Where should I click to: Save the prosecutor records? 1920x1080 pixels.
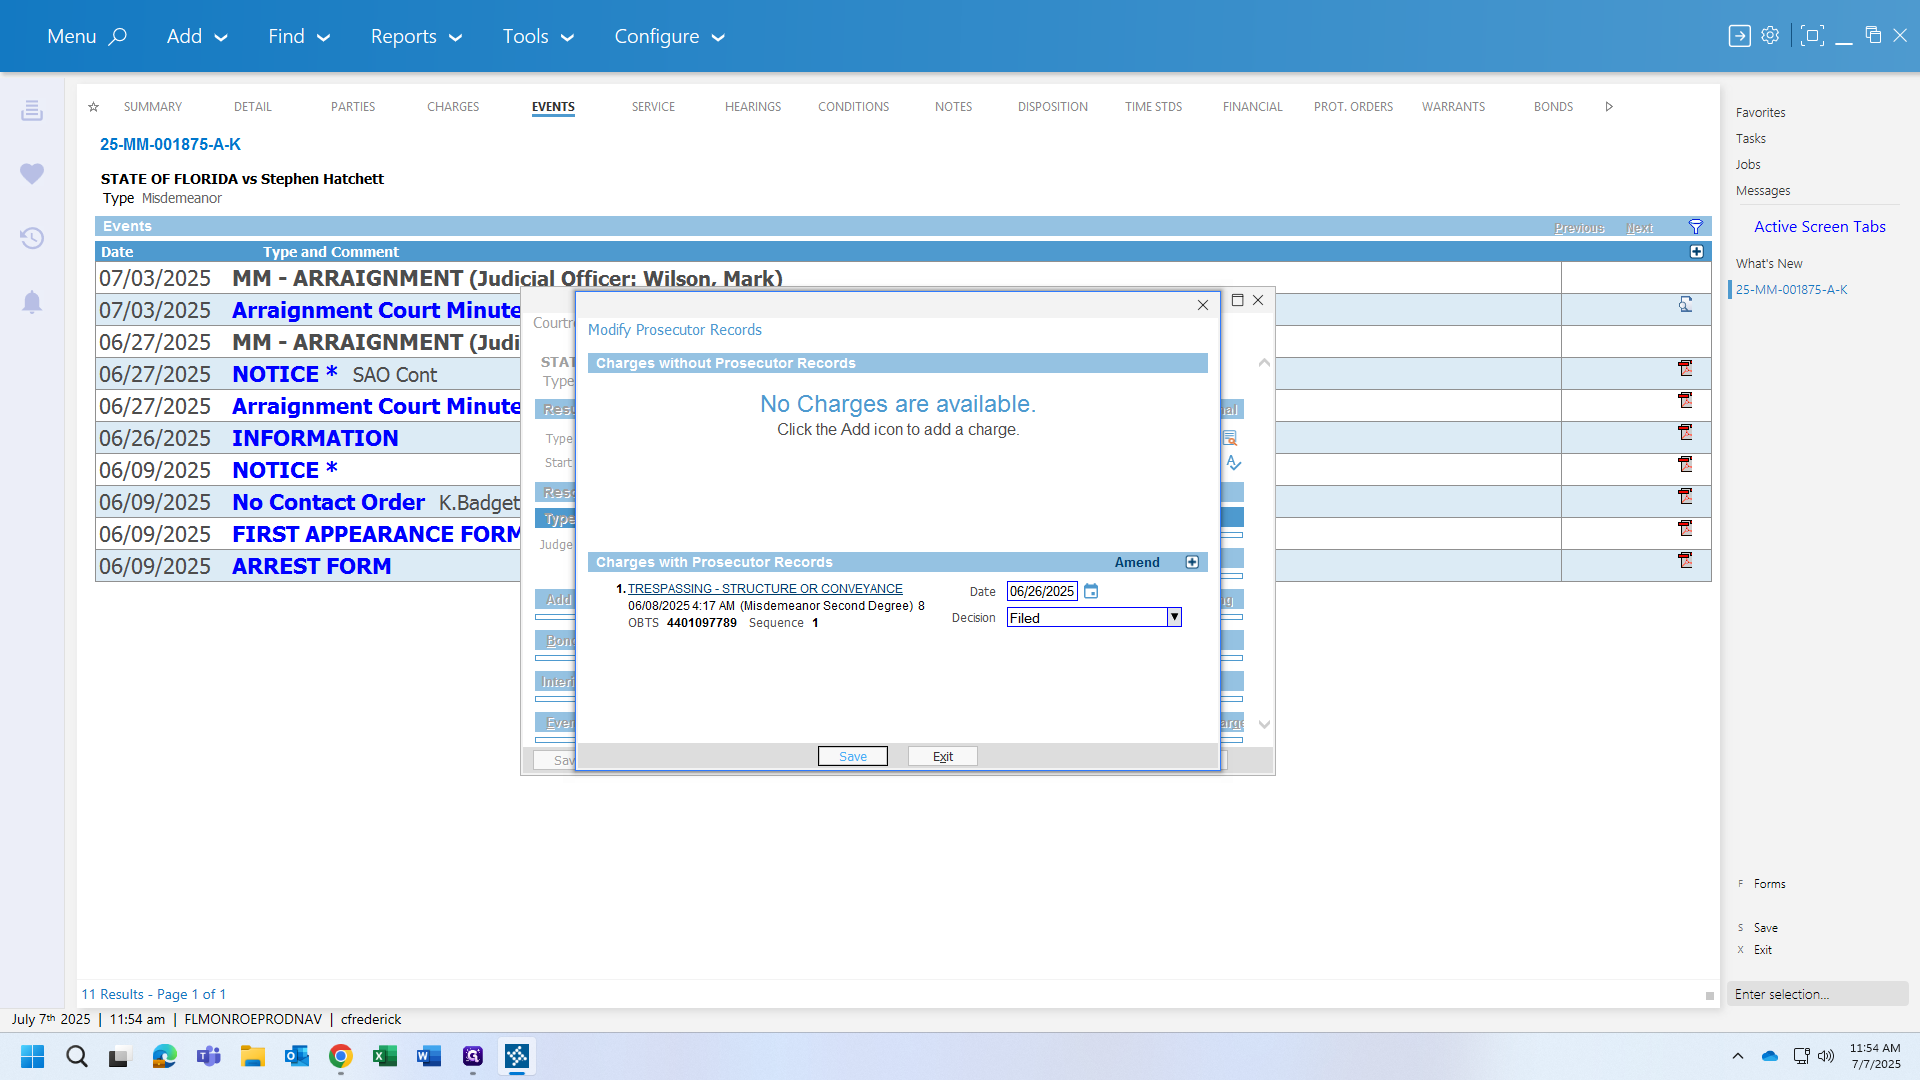852,756
